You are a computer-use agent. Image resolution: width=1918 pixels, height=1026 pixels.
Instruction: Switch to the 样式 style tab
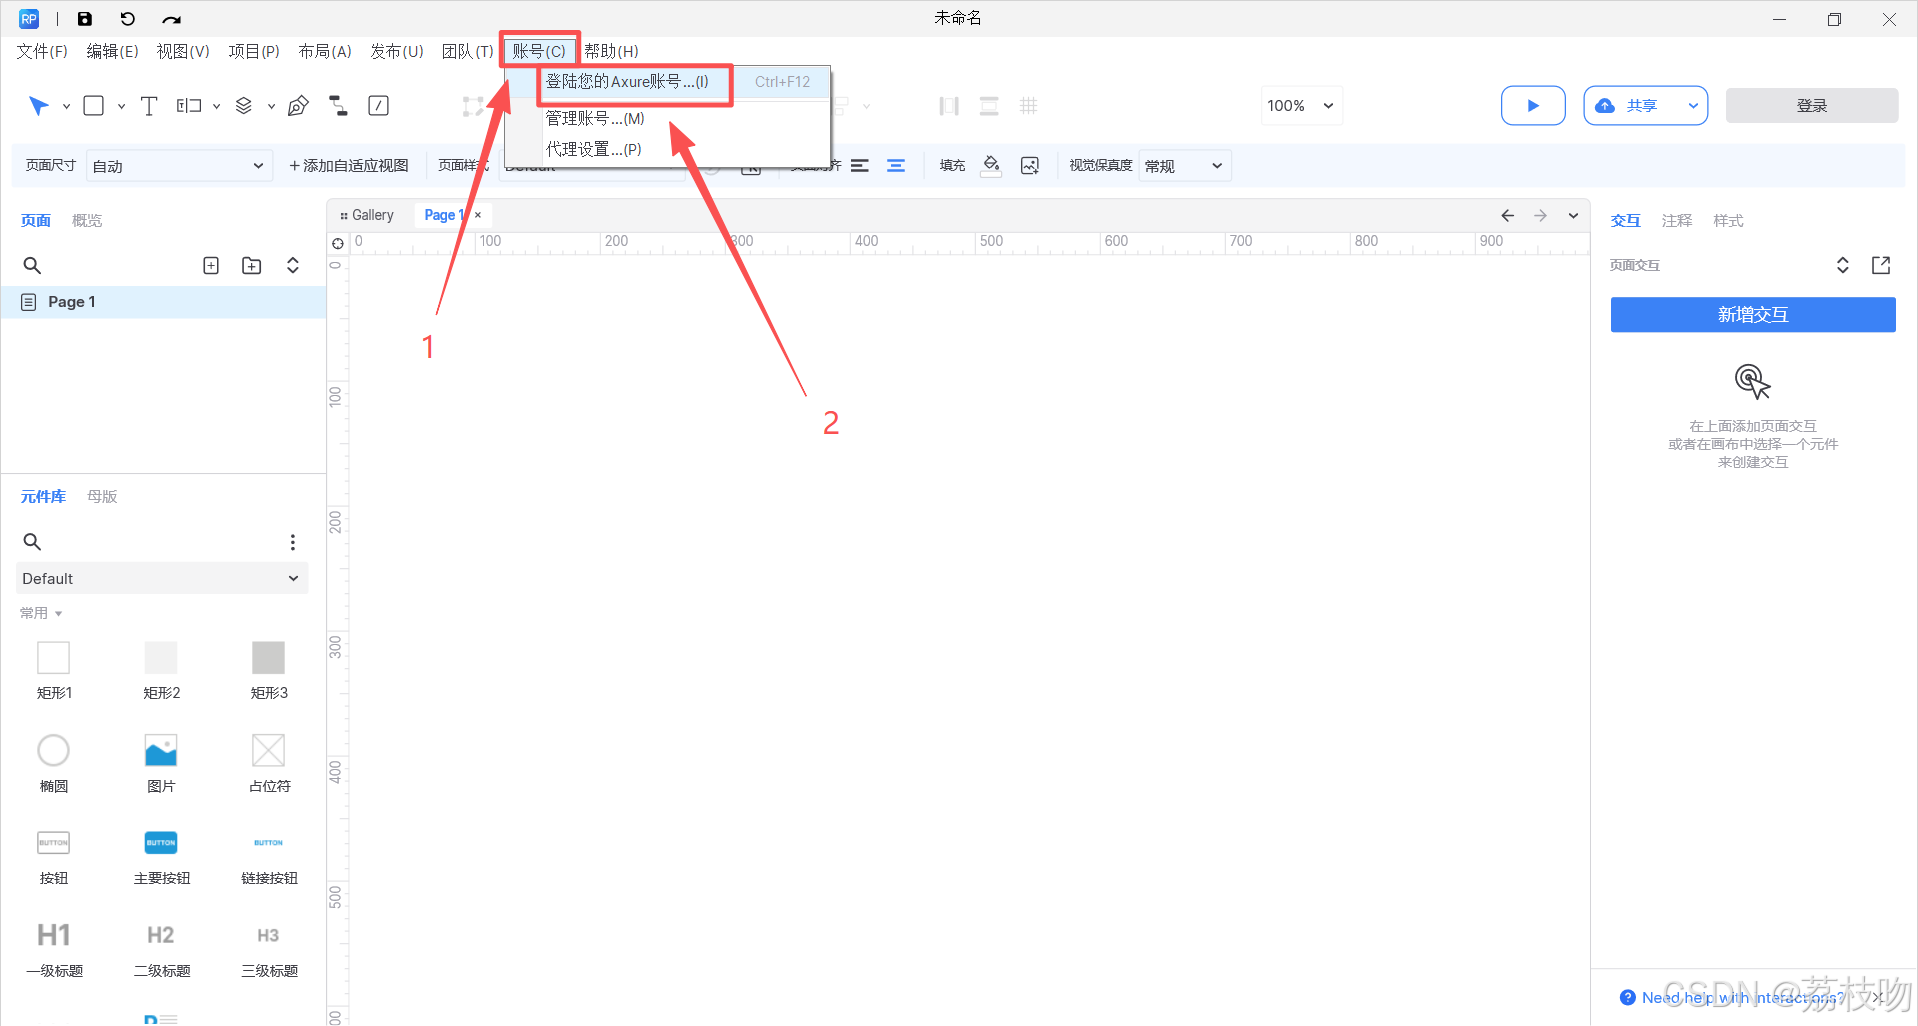pyautogui.click(x=1728, y=220)
